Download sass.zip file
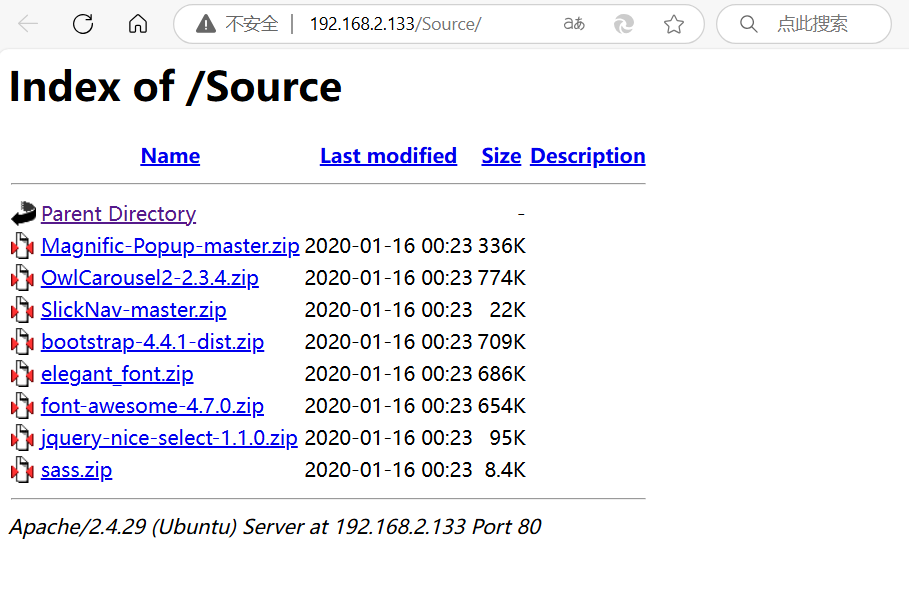 (77, 469)
